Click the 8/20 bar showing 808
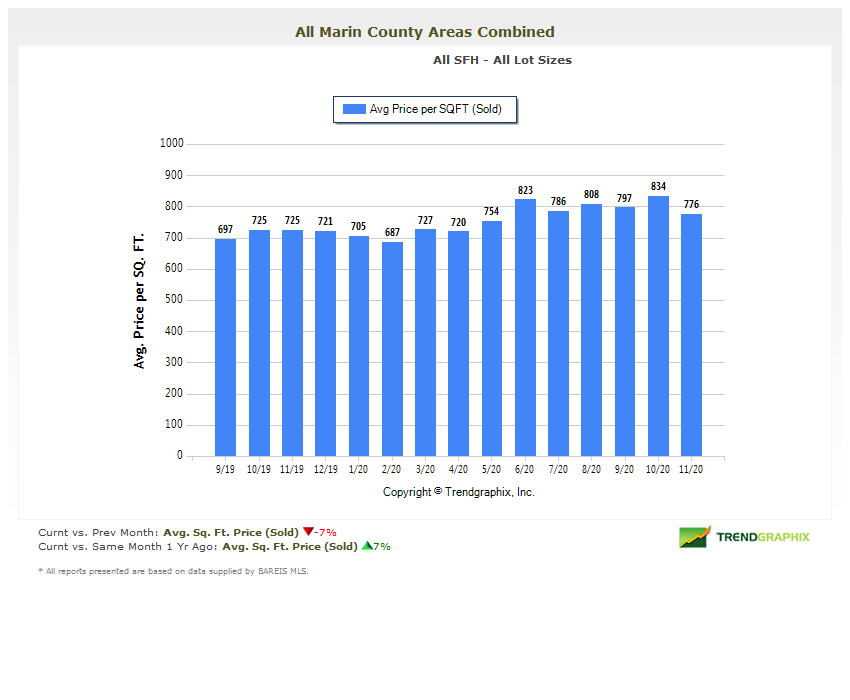 coord(591,330)
